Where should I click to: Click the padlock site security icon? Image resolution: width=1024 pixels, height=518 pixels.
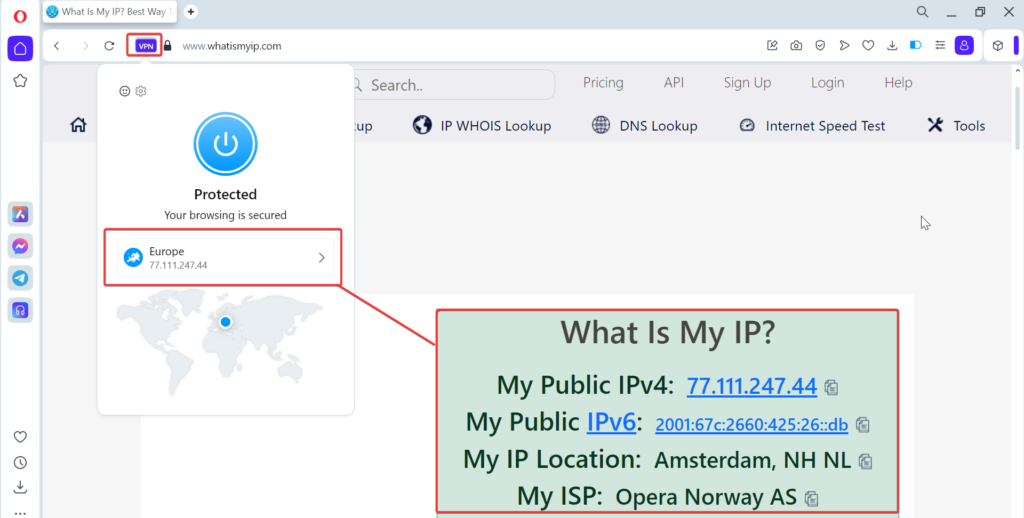coord(168,46)
